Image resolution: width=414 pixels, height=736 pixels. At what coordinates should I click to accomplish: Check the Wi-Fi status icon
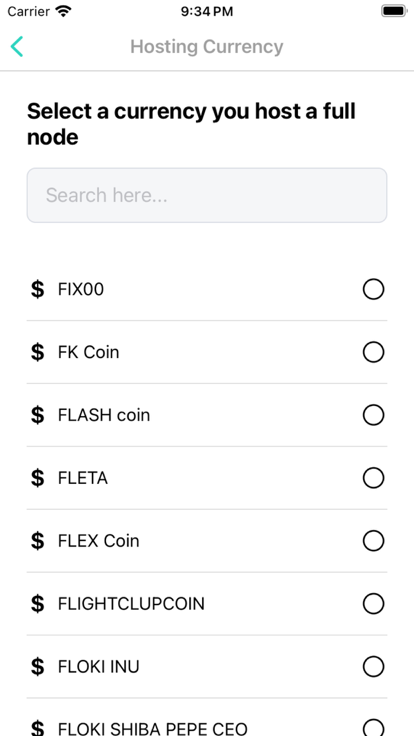pyautogui.click(x=63, y=11)
